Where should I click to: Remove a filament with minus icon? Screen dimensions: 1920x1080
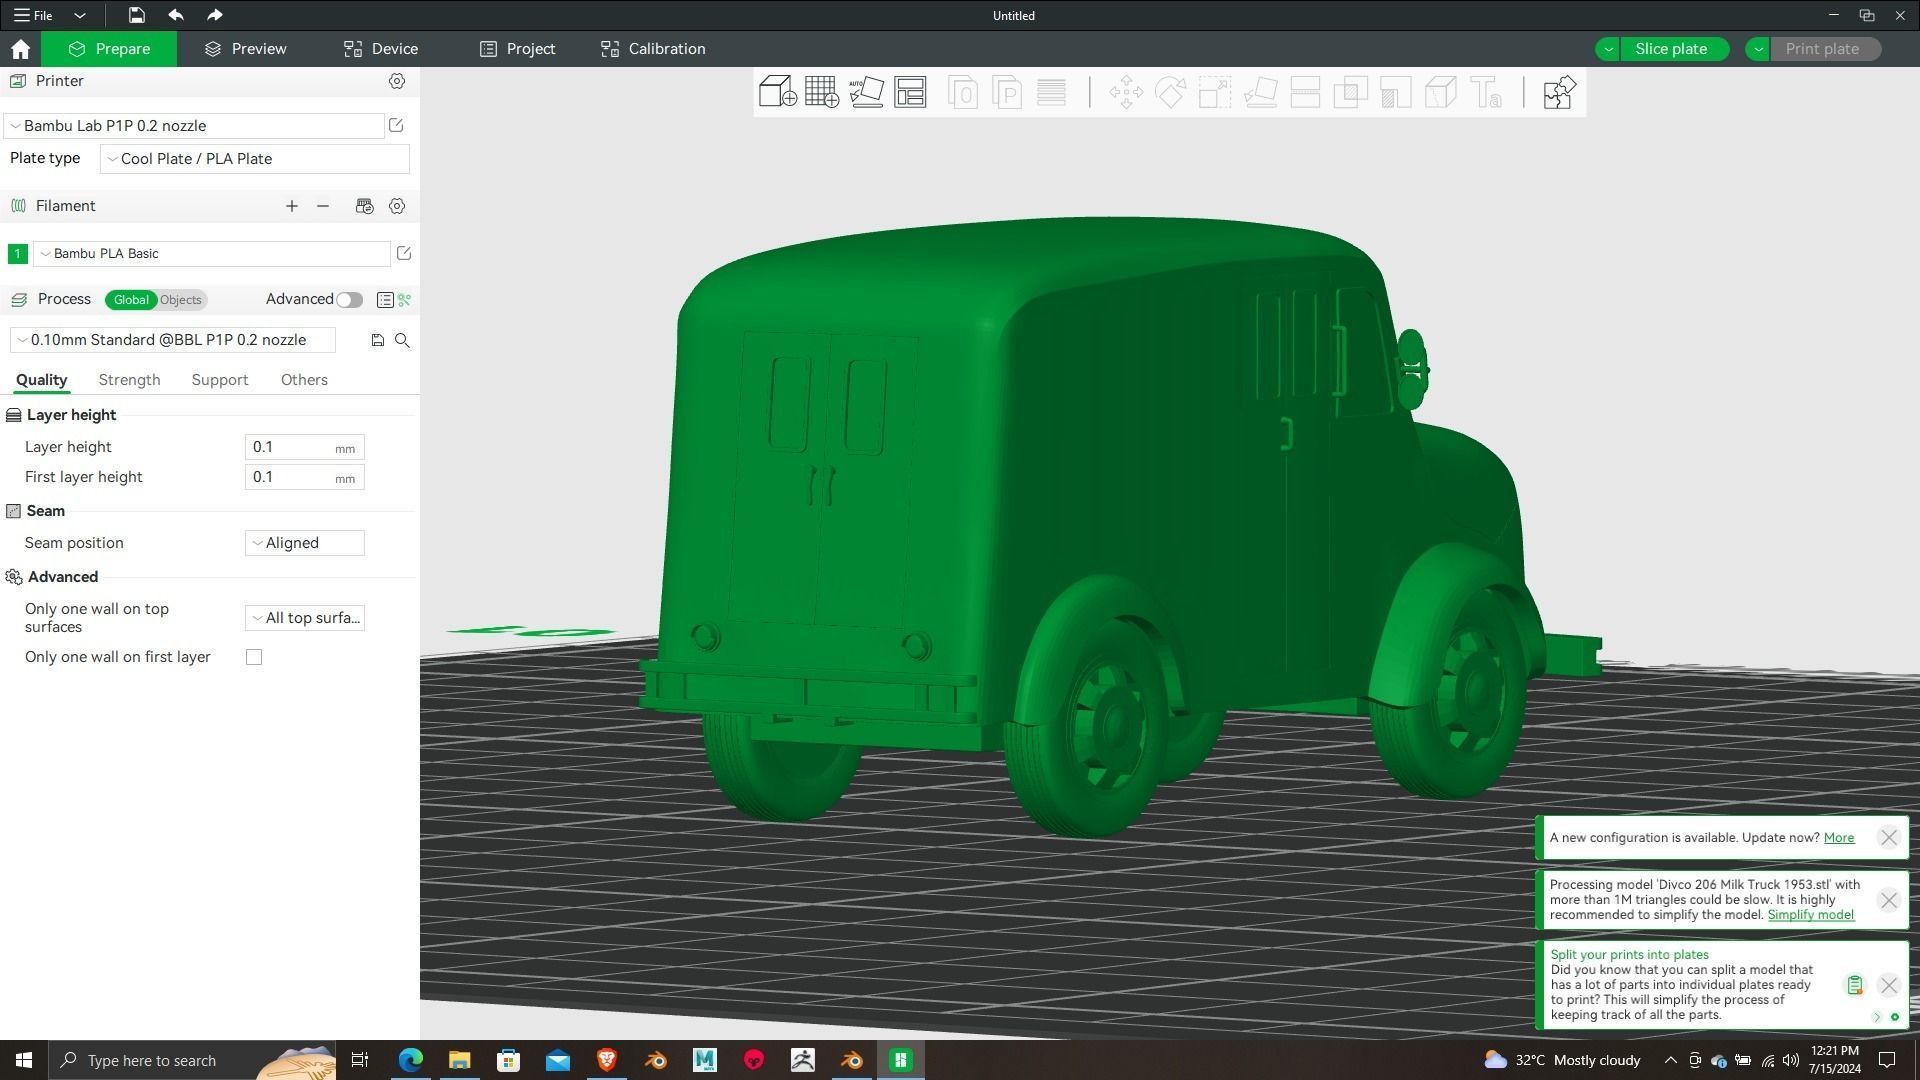[323, 206]
